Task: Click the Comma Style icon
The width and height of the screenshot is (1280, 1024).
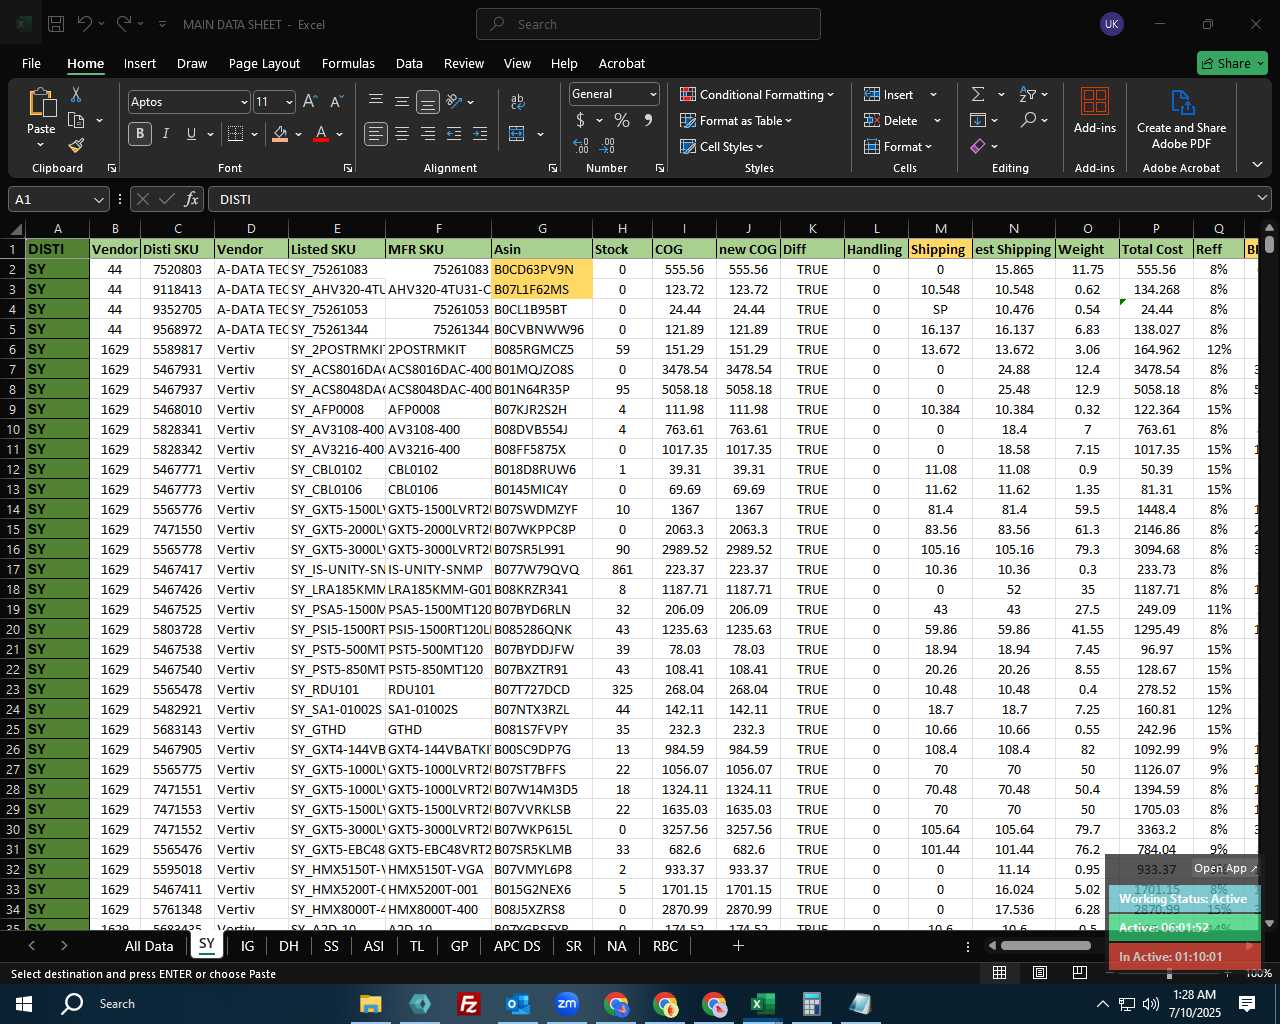Action: pyautogui.click(x=648, y=121)
